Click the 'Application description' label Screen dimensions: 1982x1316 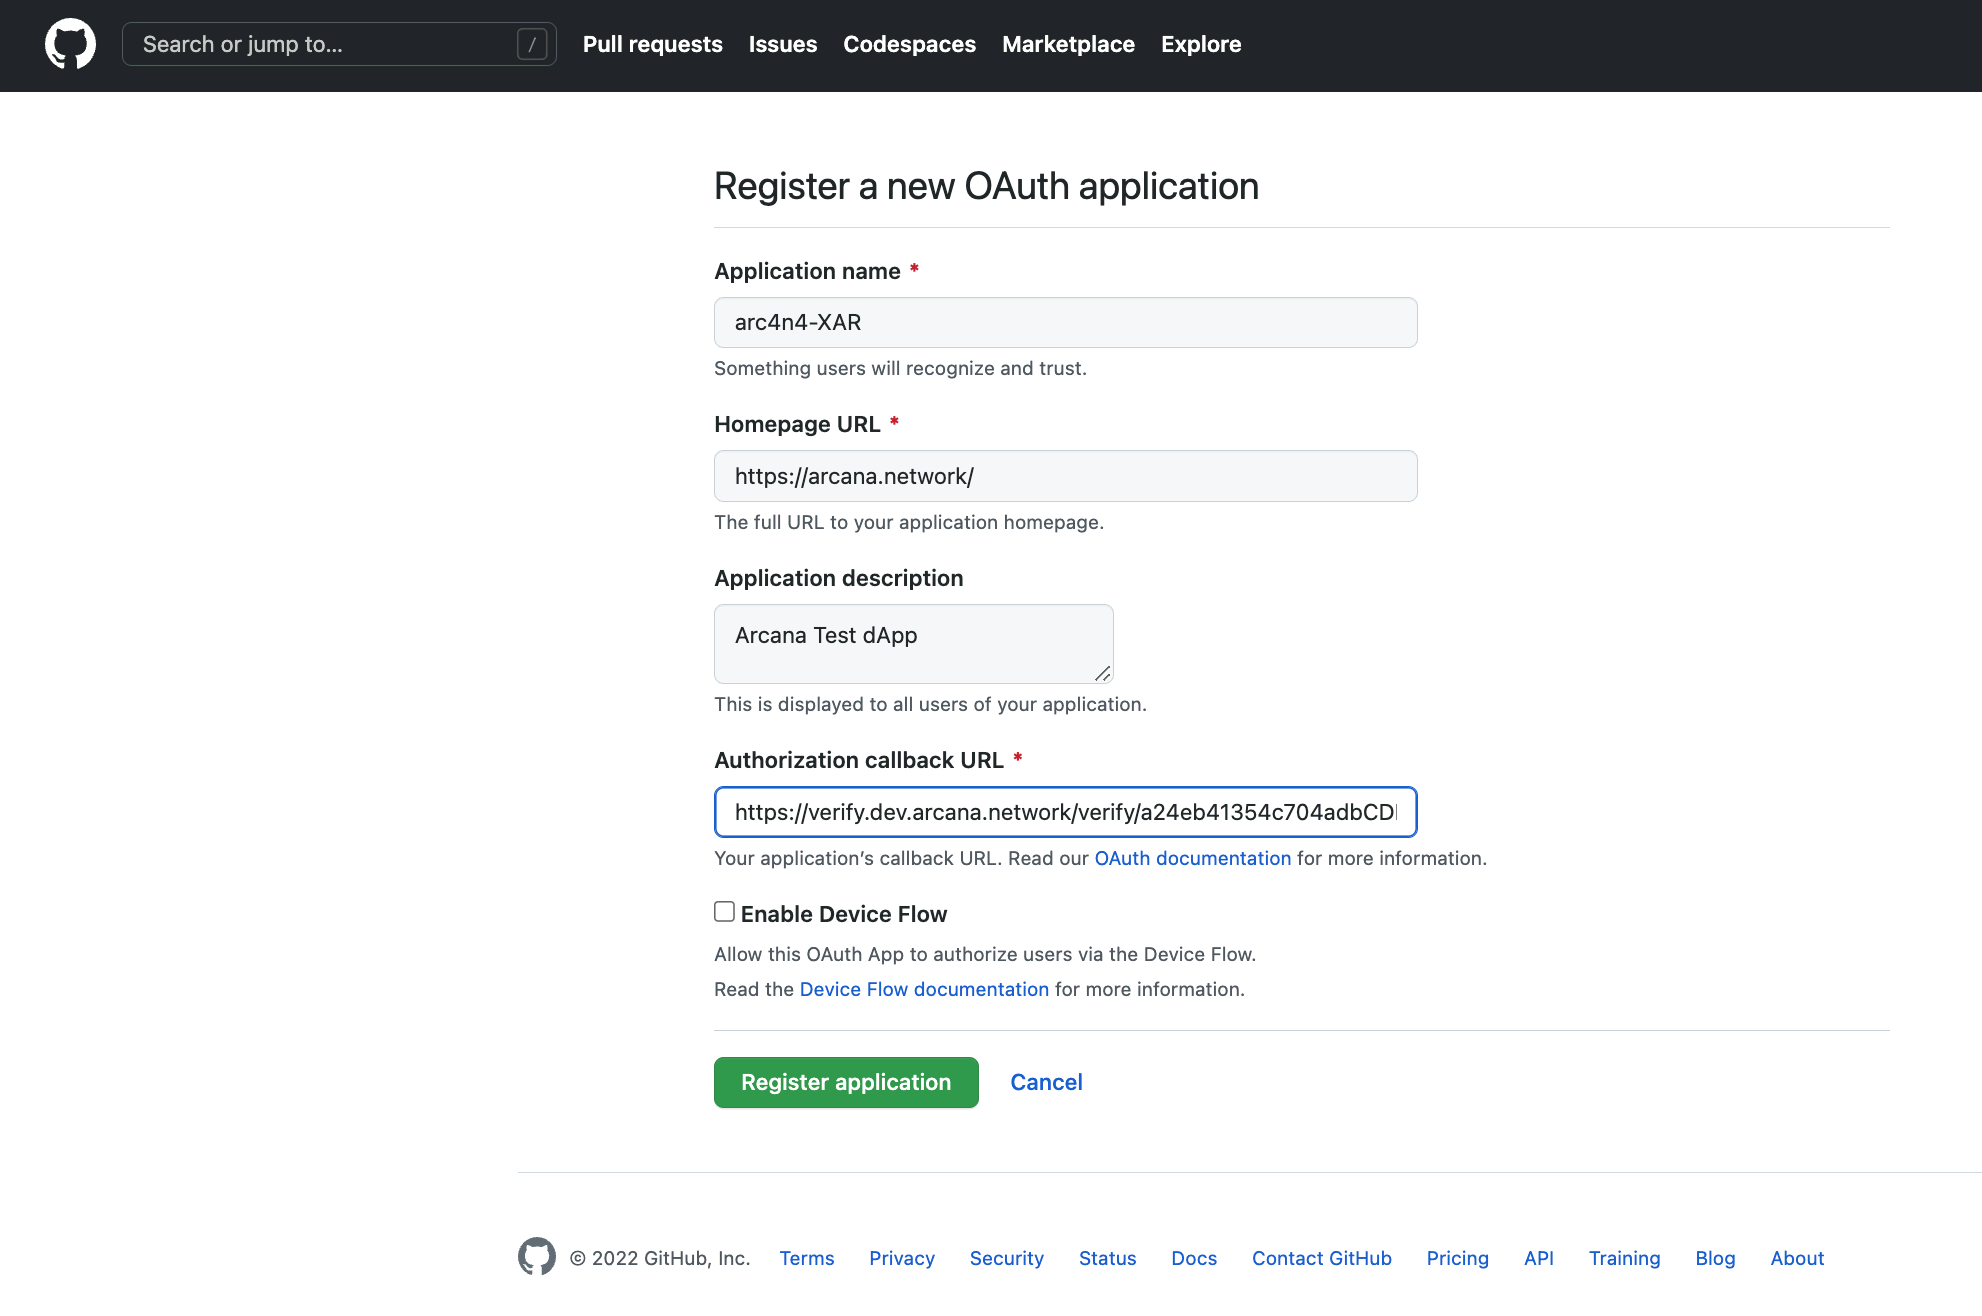click(838, 578)
